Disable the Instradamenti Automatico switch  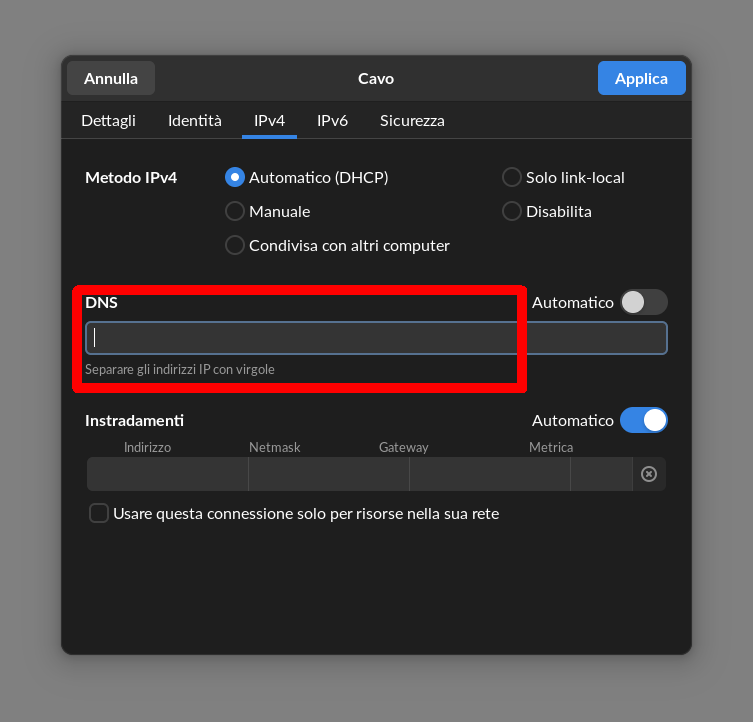pyautogui.click(x=643, y=420)
